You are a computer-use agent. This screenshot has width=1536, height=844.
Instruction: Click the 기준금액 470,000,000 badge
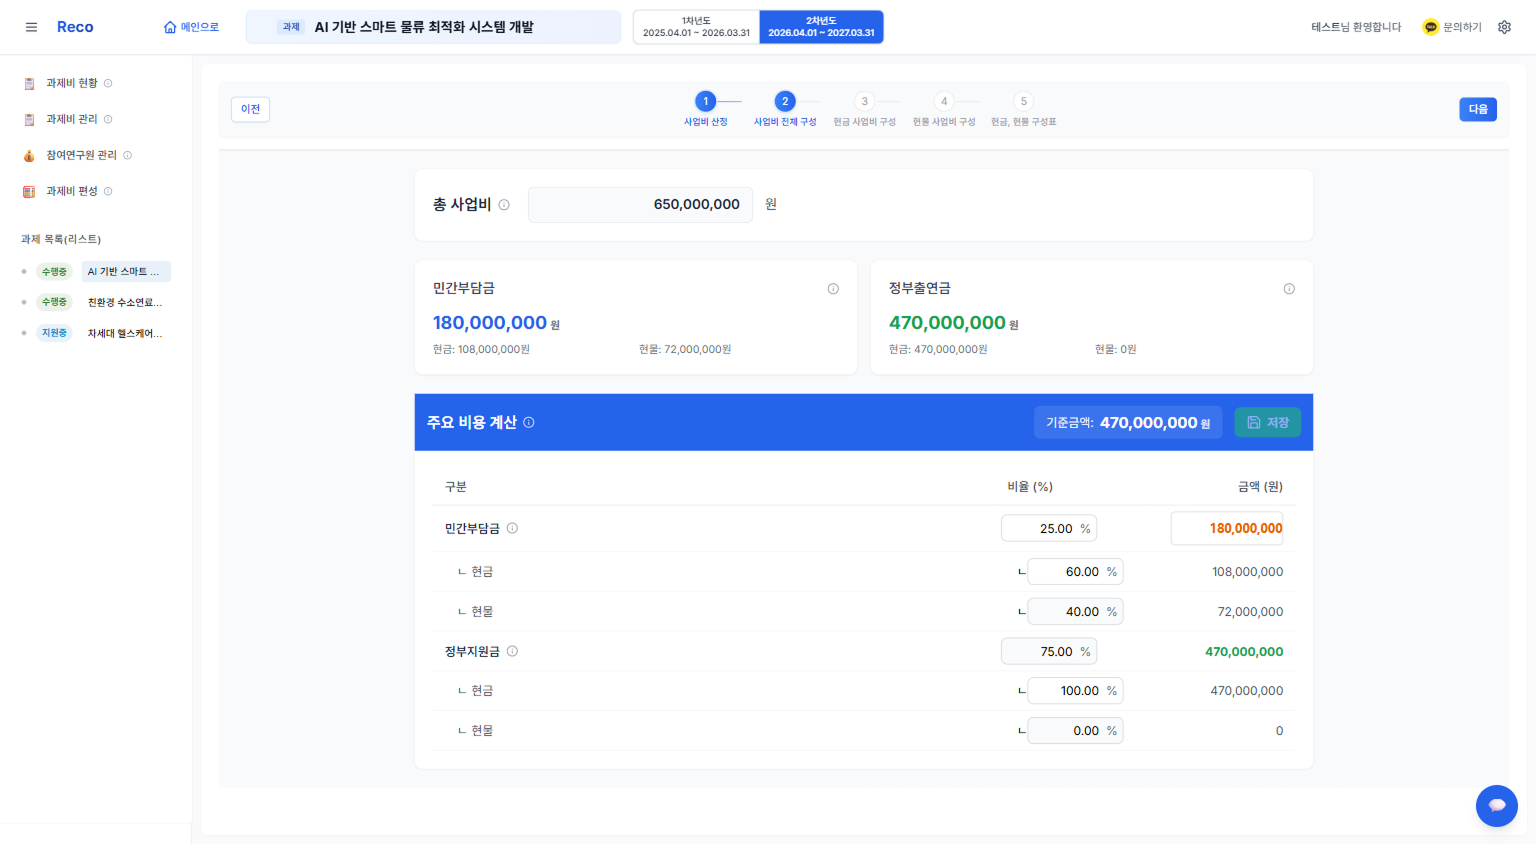[x=1128, y=422]
